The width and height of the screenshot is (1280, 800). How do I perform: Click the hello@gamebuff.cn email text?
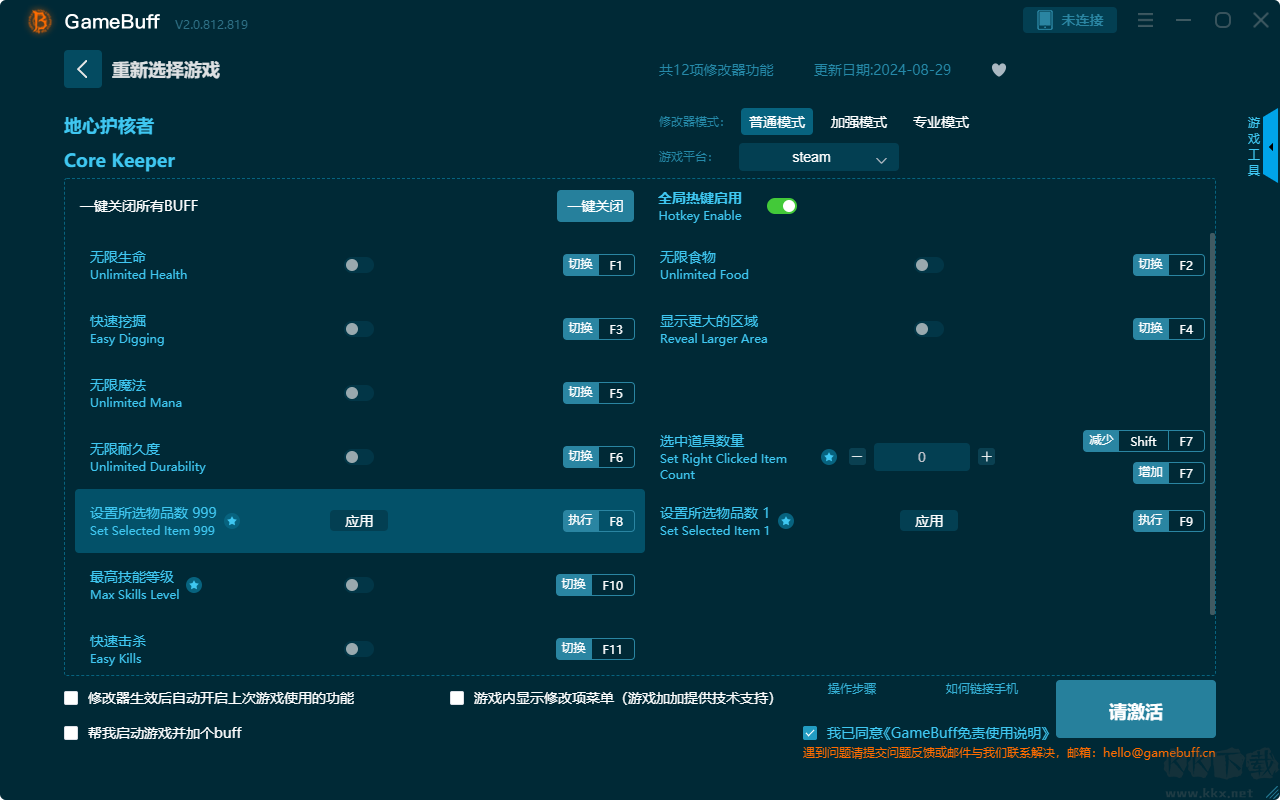point(1159,753)
